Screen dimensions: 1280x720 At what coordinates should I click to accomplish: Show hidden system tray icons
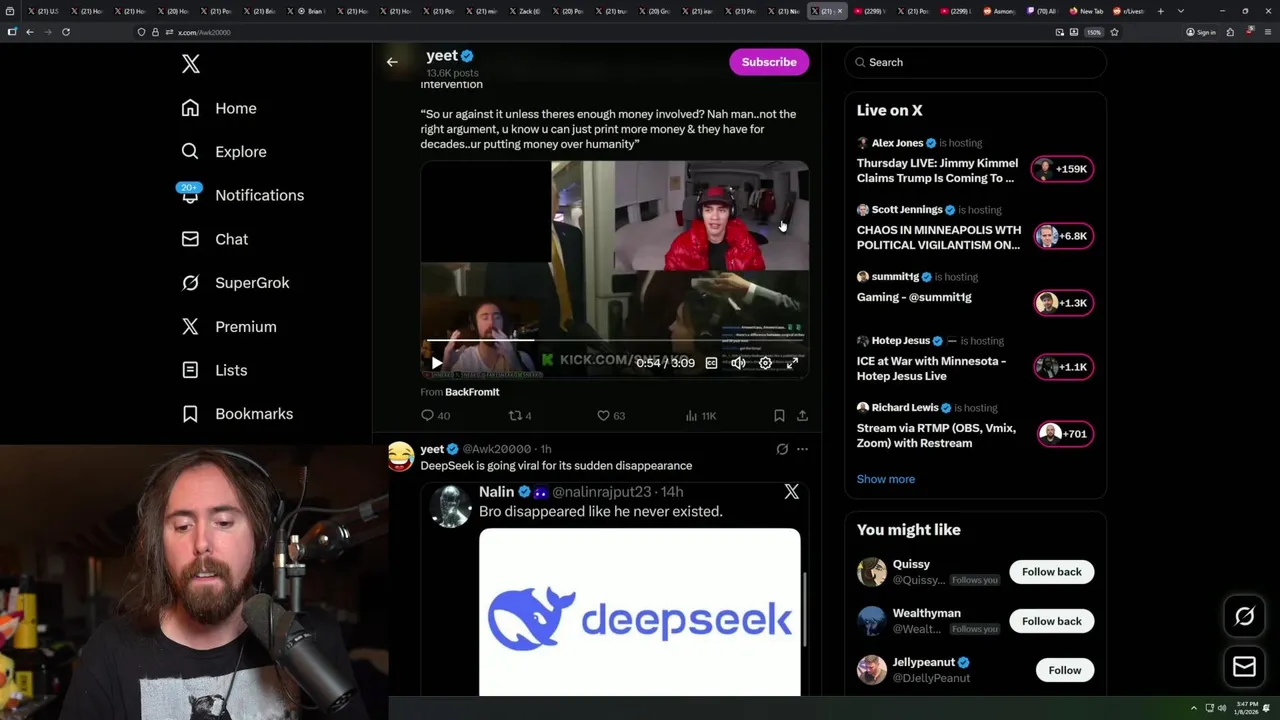(1193, 708)
